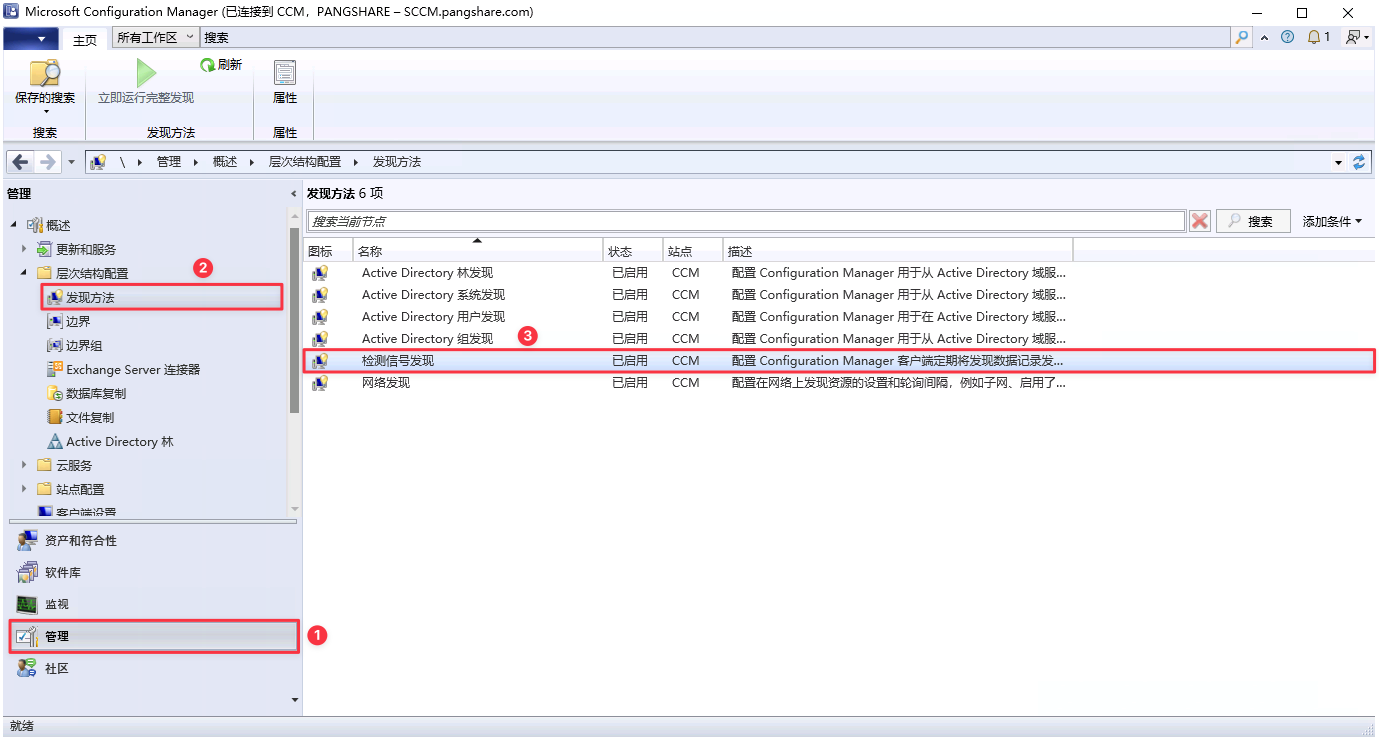Click the 刷新 refresh button

[x=221, y=65]
